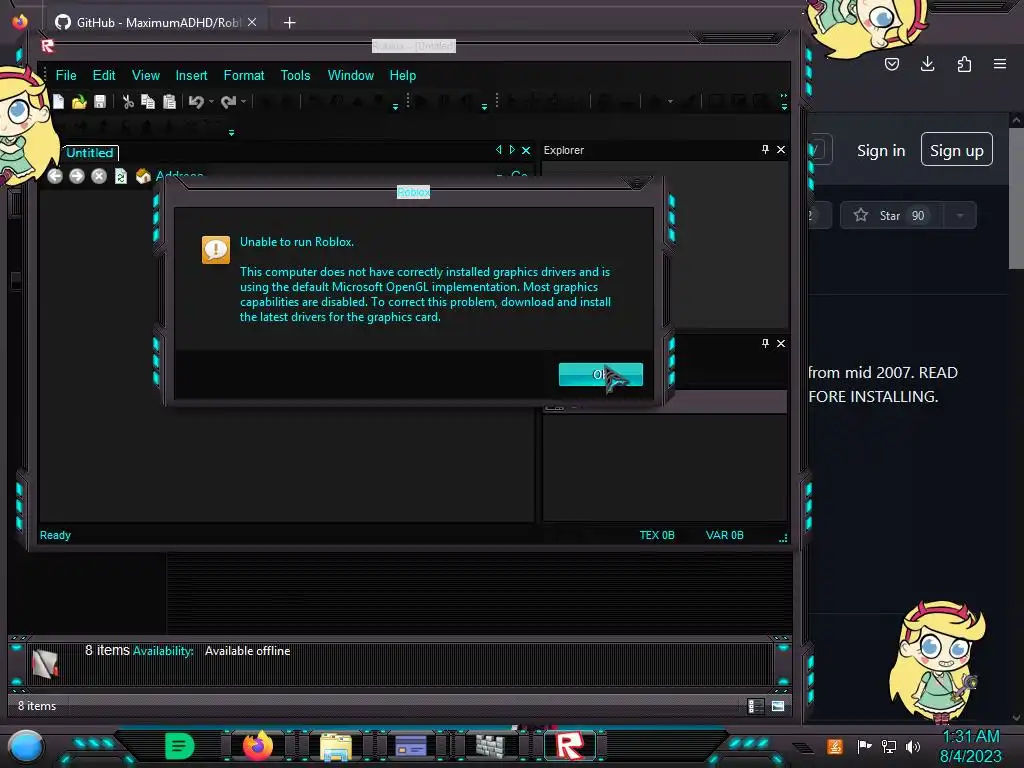Open the brick wall app on taskbar

[490, 746]
